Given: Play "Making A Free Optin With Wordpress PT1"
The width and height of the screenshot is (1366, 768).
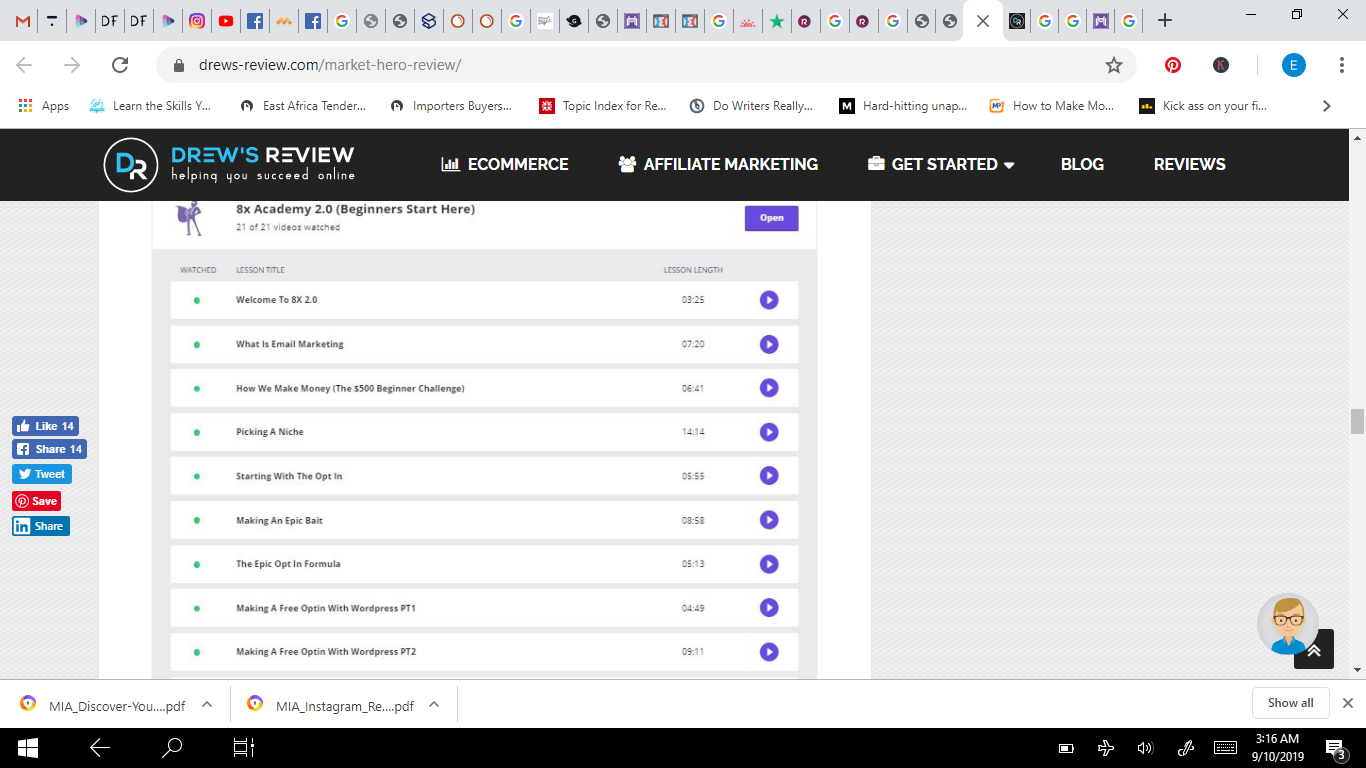Looking at the screenshot, I should tap(768, 608).
